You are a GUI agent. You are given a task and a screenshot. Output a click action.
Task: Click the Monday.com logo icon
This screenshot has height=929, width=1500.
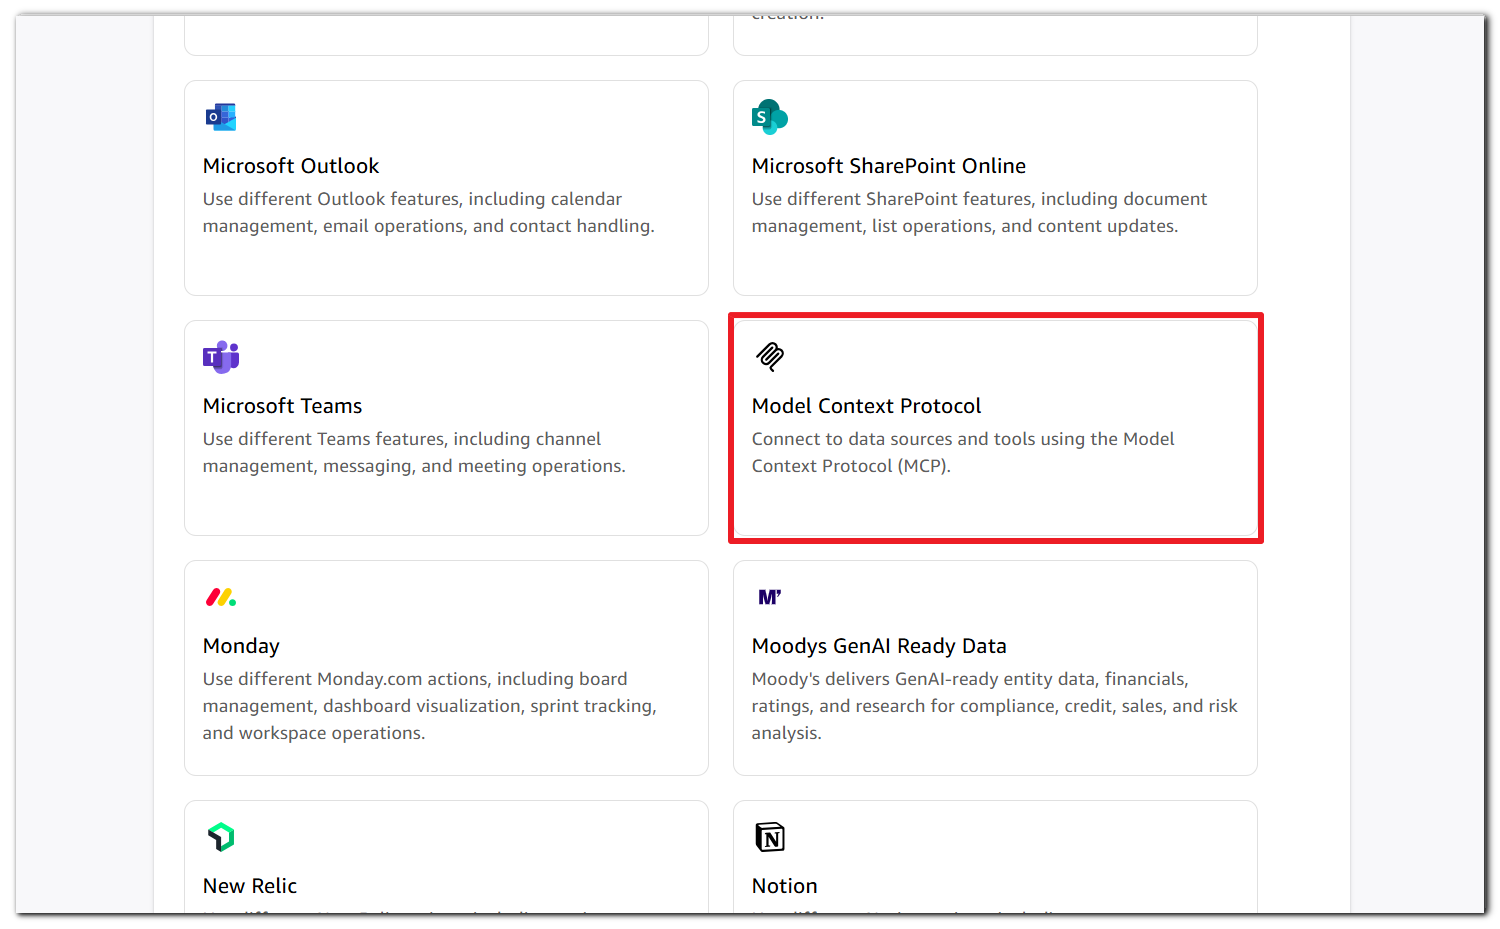[x=221, y=597]
